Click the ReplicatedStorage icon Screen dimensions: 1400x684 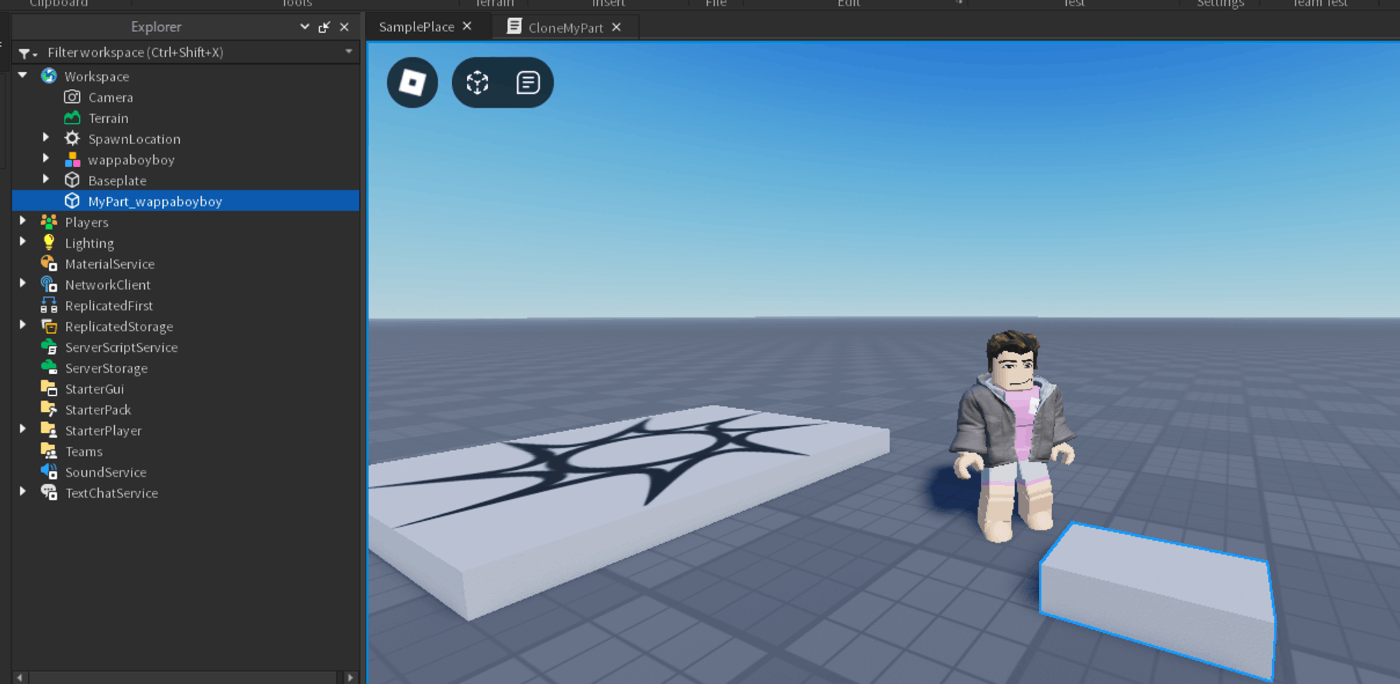pyautogui.click(x=48, y=327)
